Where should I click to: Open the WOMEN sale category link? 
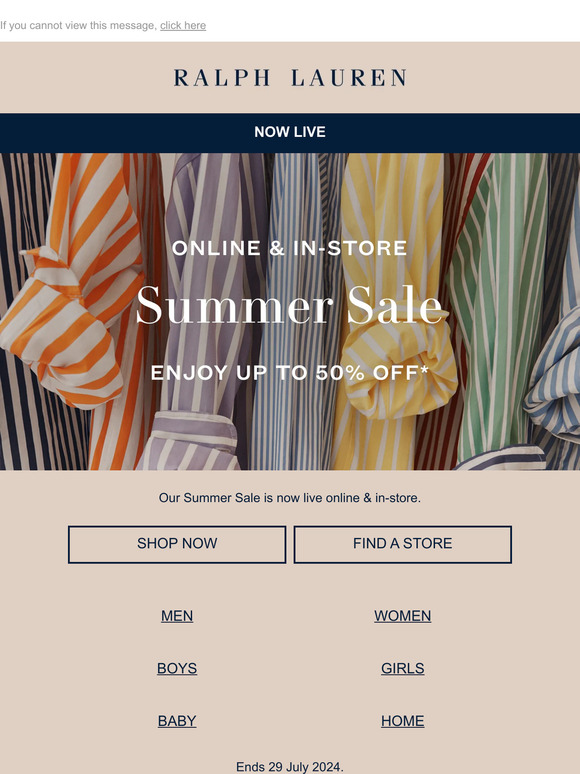pos(403,616)
